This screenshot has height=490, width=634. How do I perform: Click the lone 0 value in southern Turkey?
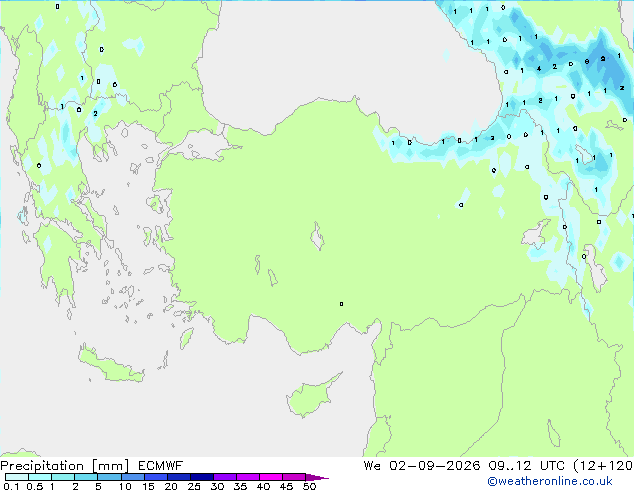click(x=341, y=304)
